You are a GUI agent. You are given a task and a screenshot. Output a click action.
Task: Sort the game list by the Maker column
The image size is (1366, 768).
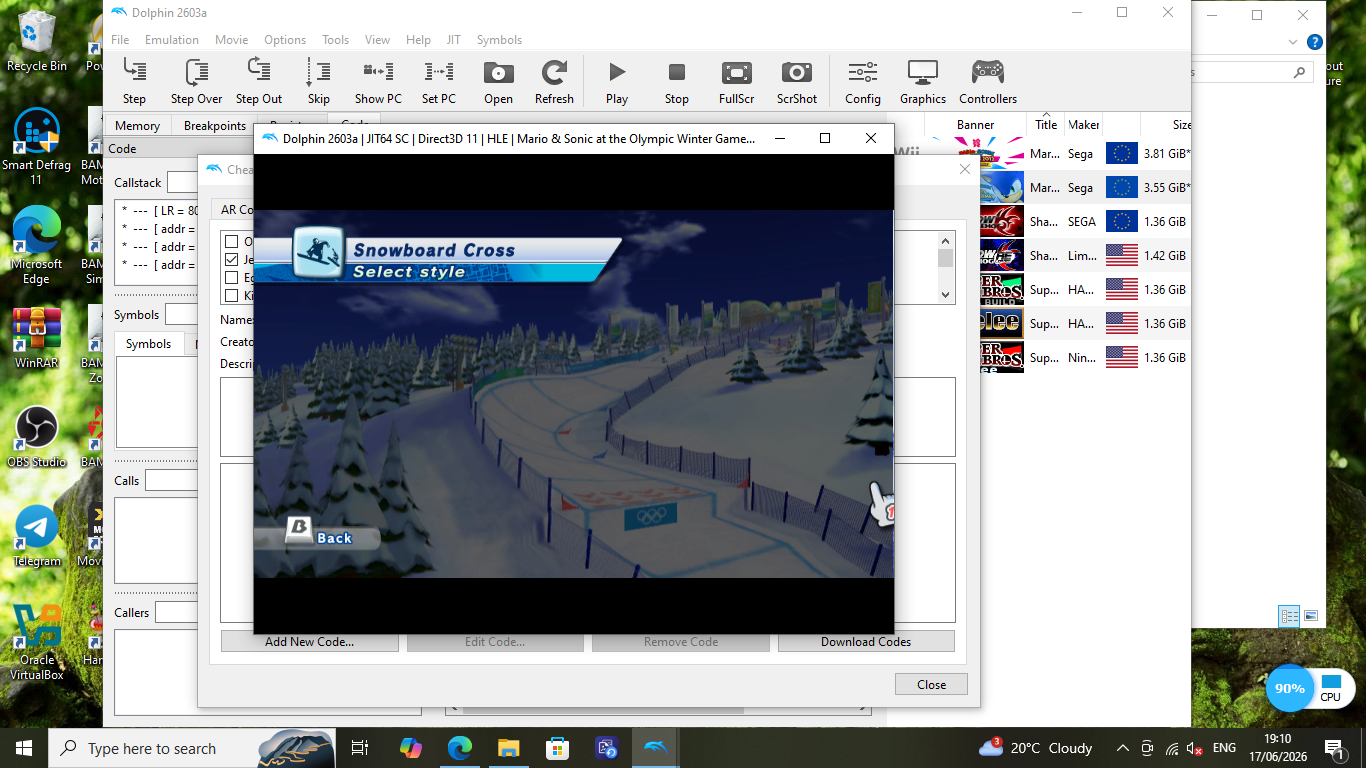pos(1084,125)
